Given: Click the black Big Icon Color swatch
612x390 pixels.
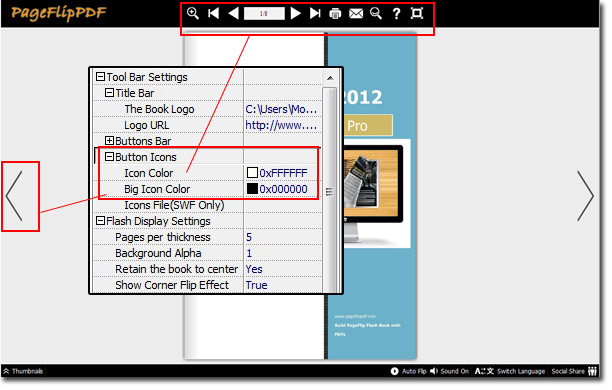Looking at the screenshot, I should (x=253, y=189).
